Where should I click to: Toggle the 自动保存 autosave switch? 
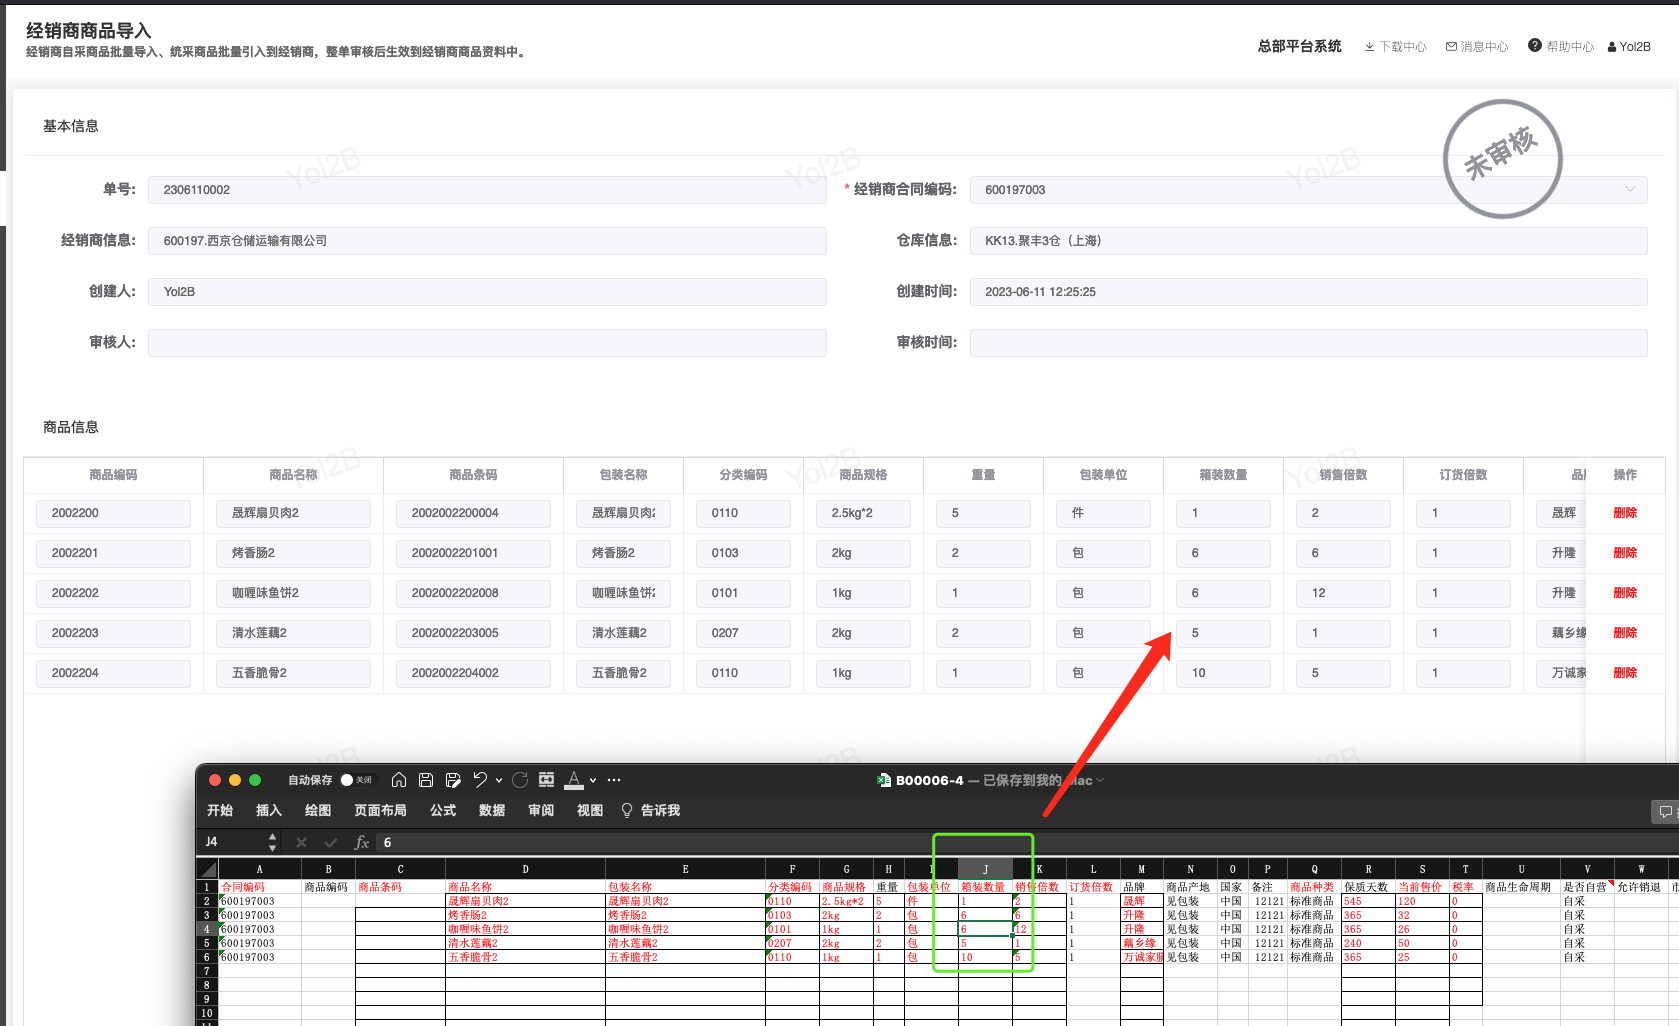point(356,780)
